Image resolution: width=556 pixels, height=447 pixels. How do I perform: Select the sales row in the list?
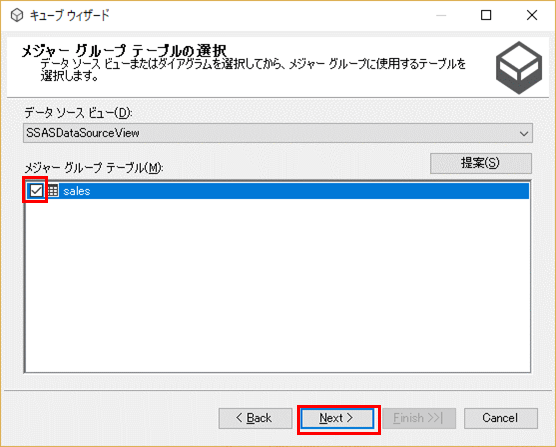278,191
